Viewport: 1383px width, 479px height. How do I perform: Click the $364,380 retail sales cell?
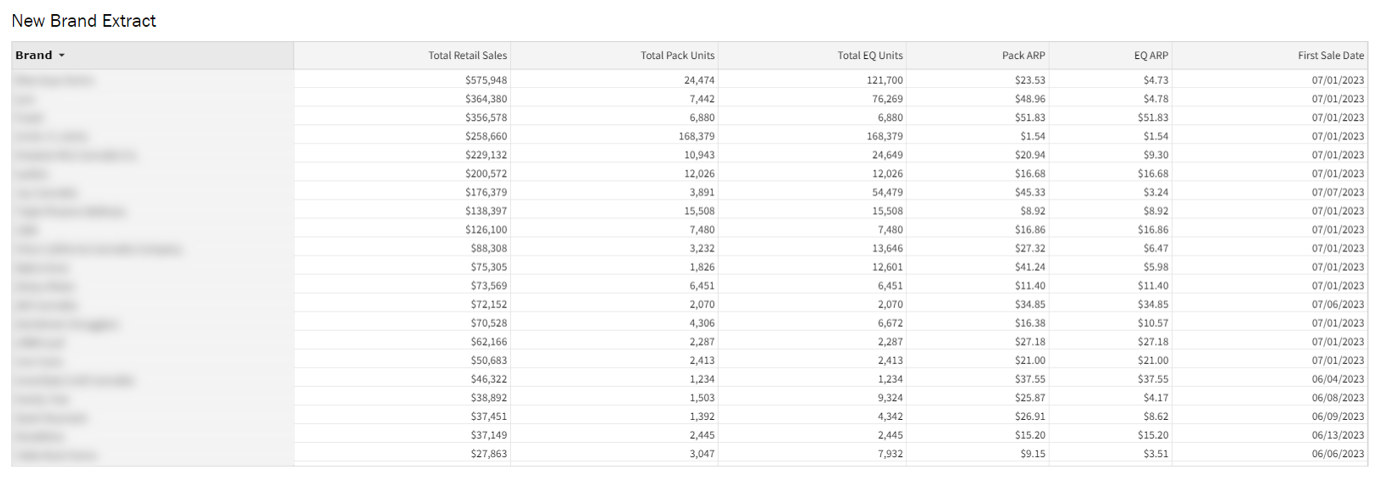tap(486, 99)
